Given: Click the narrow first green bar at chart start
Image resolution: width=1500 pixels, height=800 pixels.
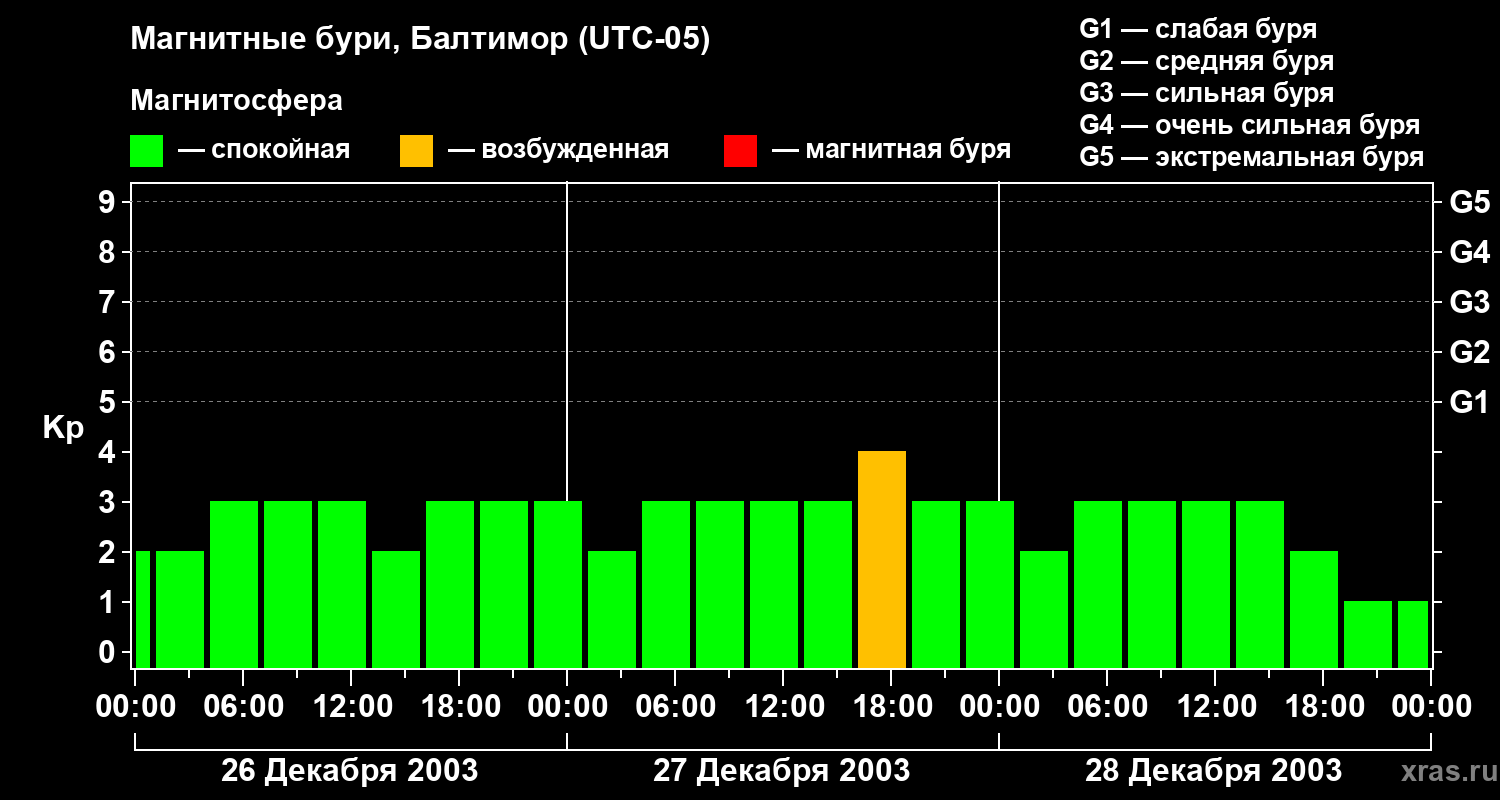Looking at the screenshot, I should pos(142,609).
